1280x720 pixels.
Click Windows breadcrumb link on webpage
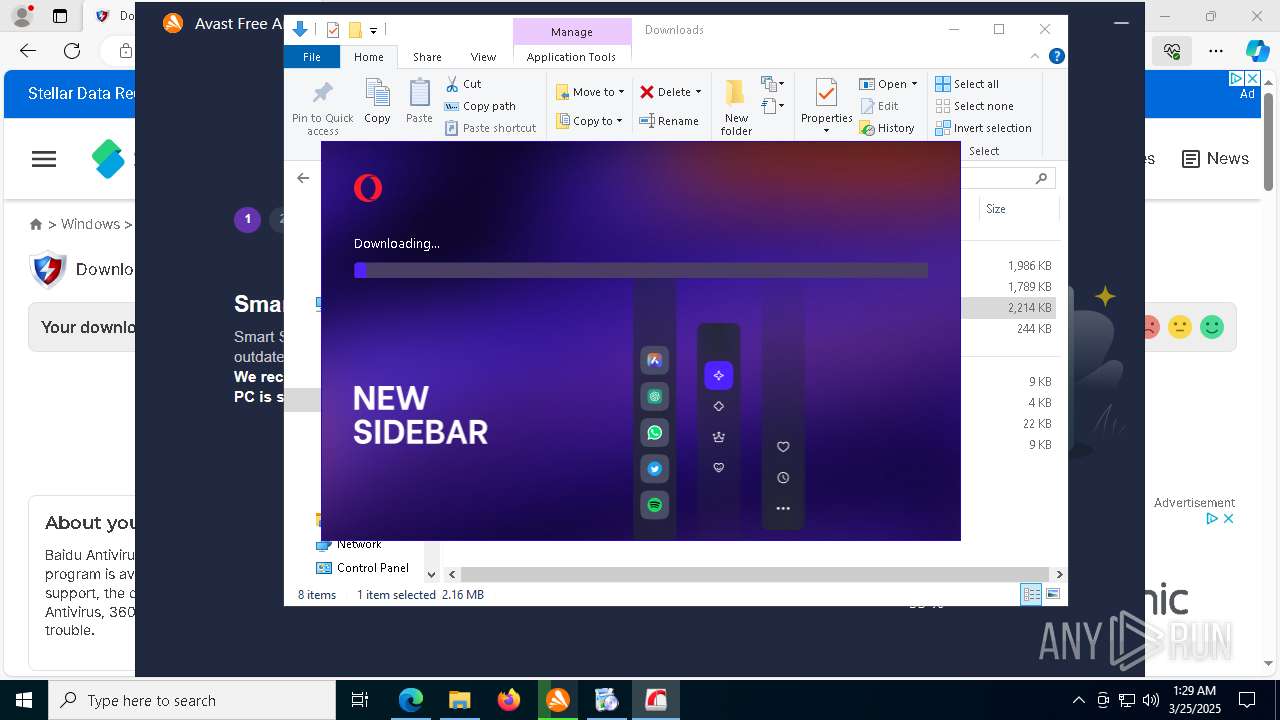(90, 224)
